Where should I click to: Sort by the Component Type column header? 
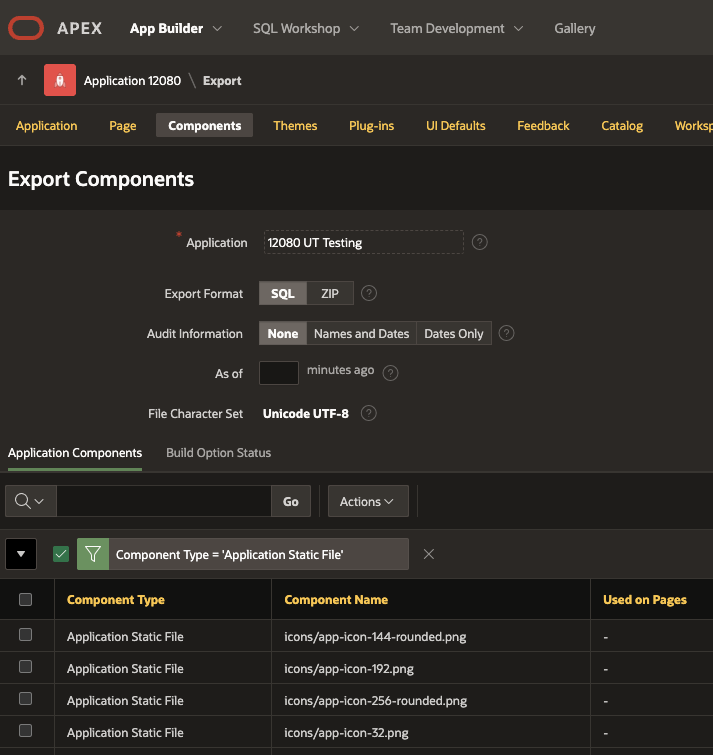116,599
